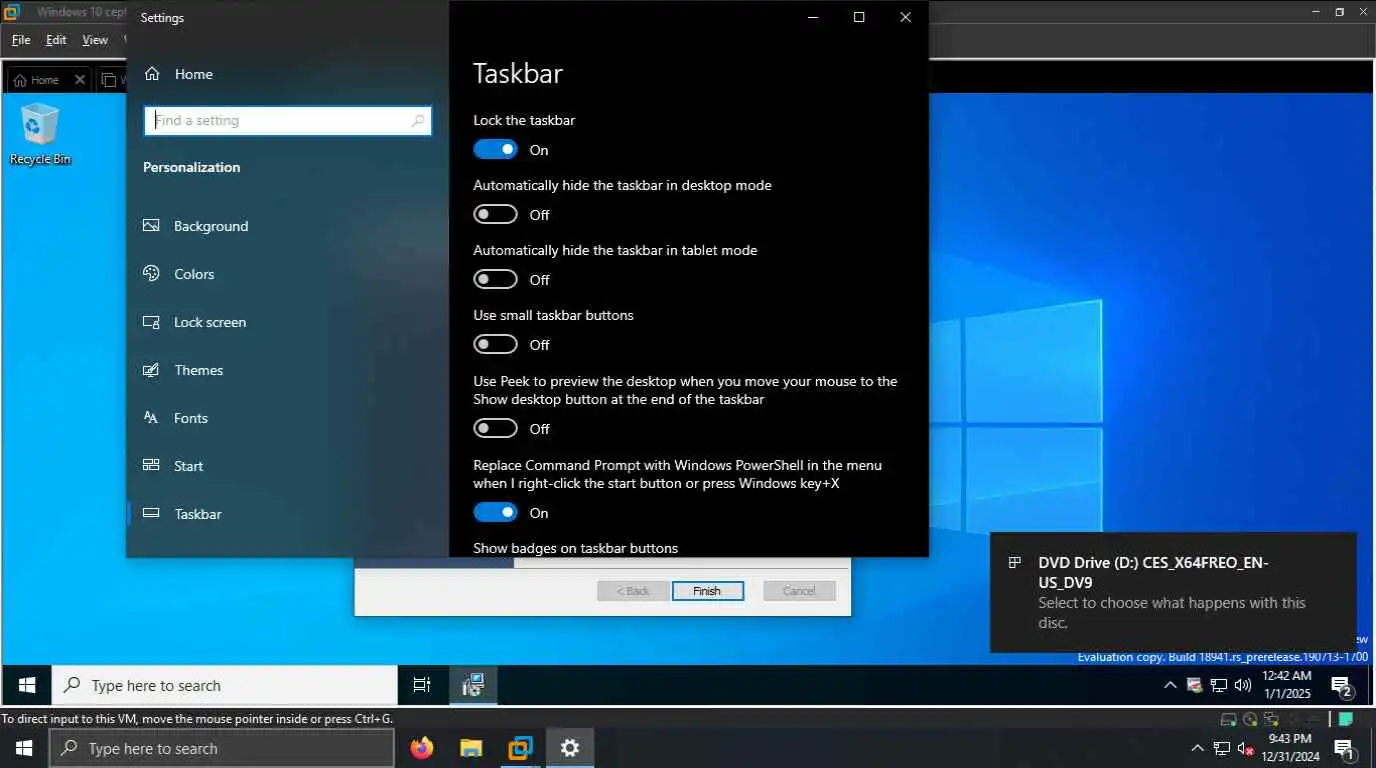Click Show badges on taskbar buttons label

click(x=576, y=548)
